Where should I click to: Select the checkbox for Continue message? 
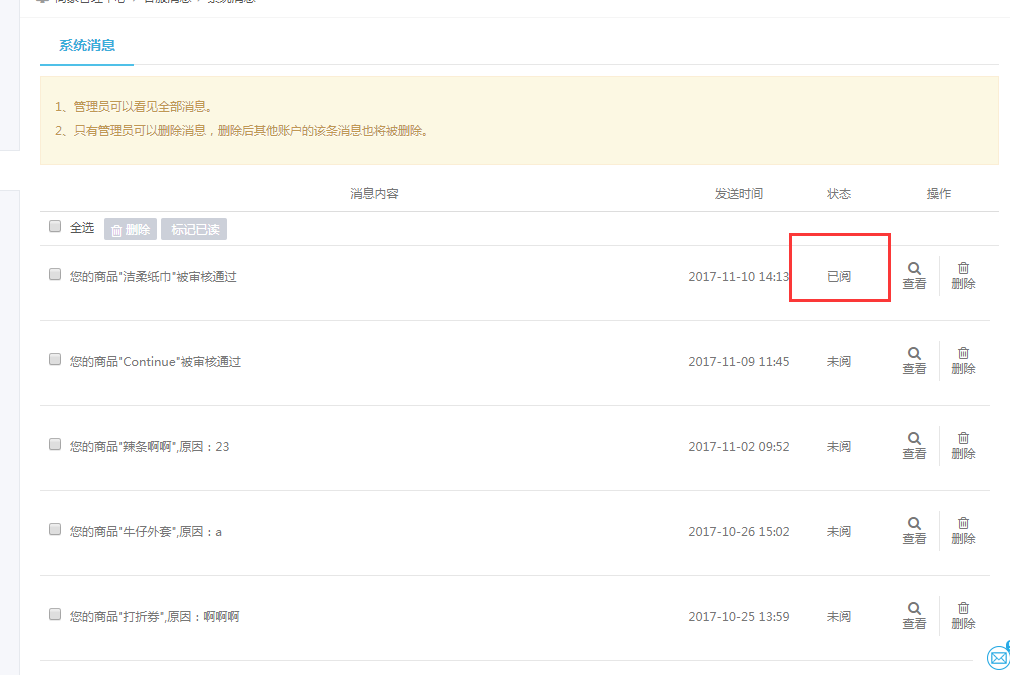pyautogui.click(x=55, y=360)
